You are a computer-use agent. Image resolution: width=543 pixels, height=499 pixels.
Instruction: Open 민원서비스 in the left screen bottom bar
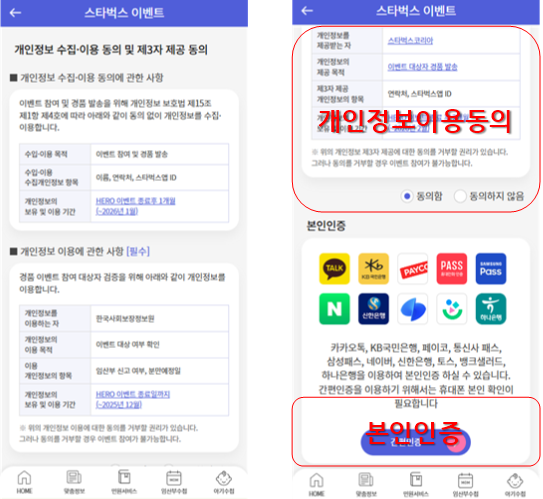click(x=124, y=482)
